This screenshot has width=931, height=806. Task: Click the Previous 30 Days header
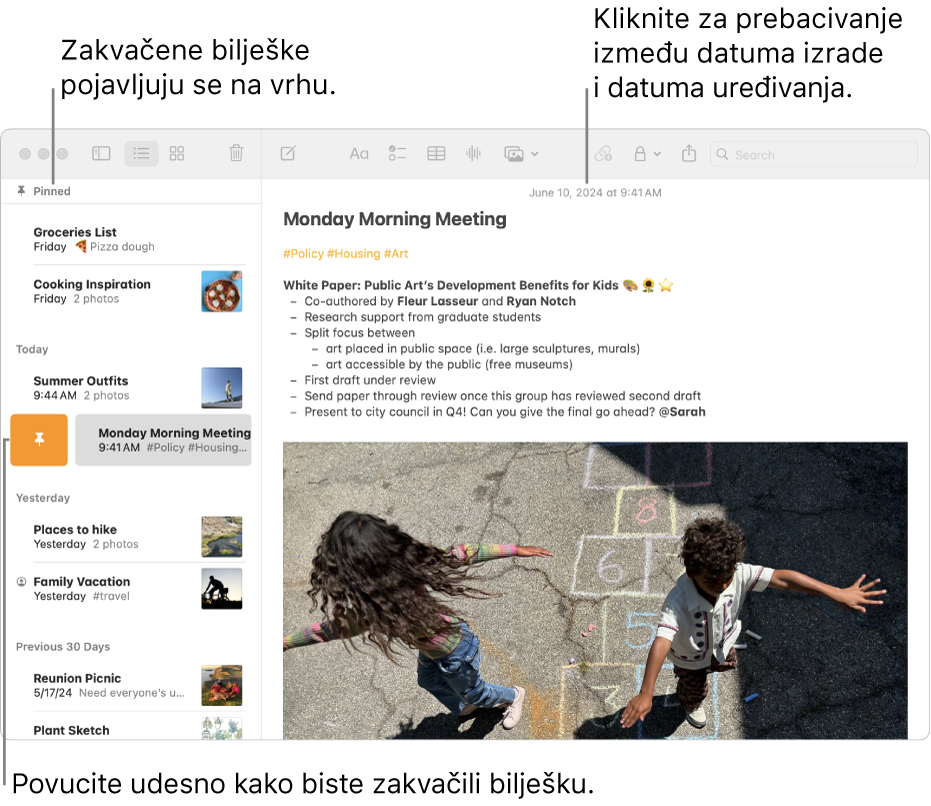[x=63, y=646]
